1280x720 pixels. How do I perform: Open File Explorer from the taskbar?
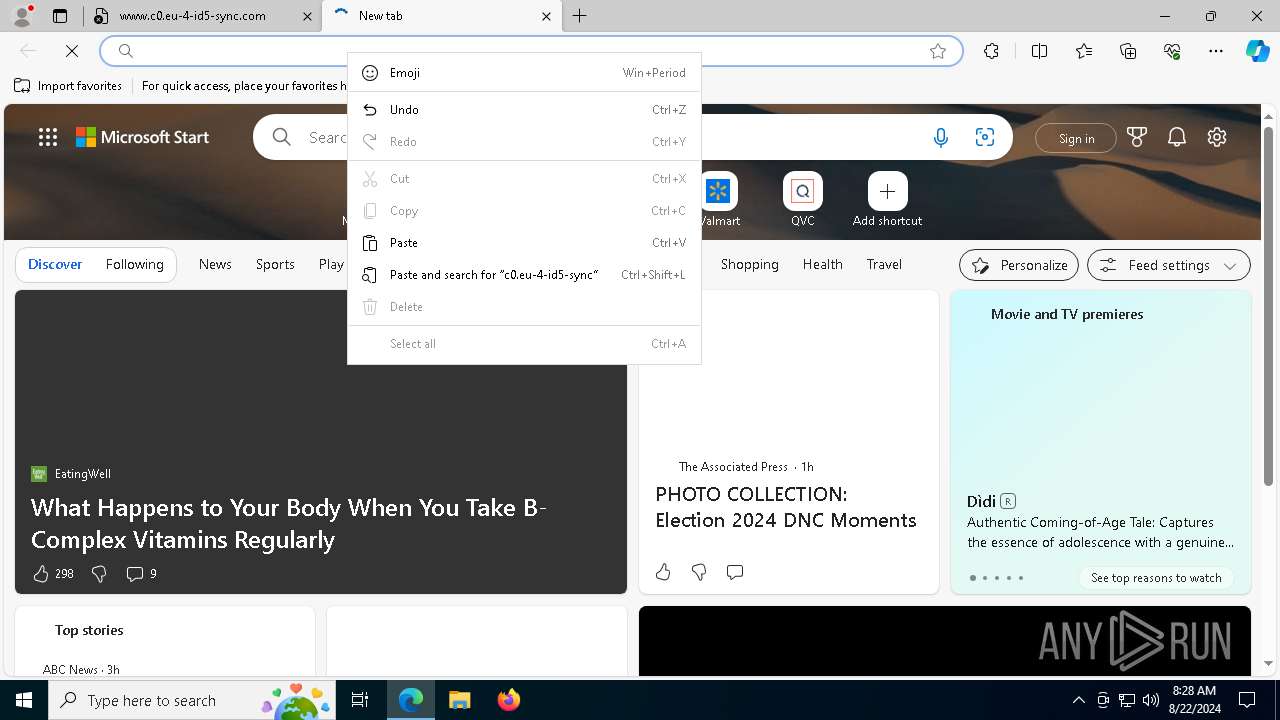[x=459, y=700]
